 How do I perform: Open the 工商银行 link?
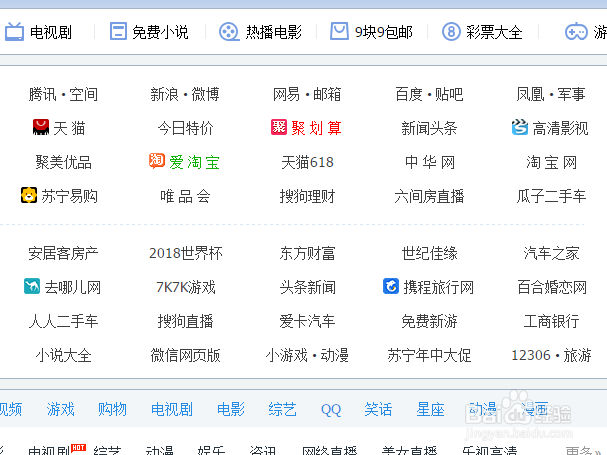[551, 321]
